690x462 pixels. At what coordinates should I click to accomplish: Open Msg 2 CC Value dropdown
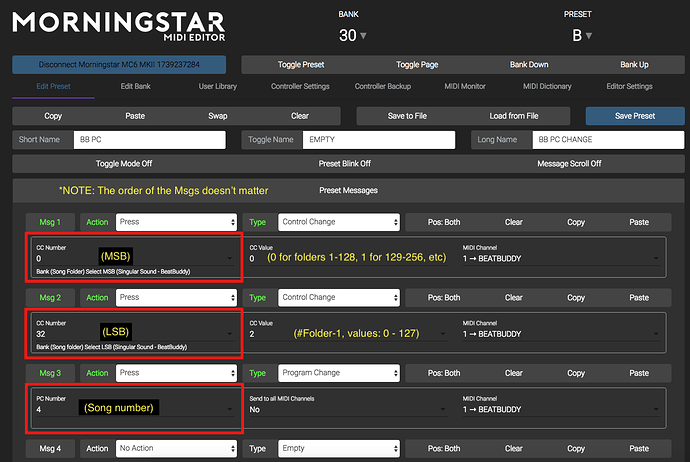(x=348, y=334)
